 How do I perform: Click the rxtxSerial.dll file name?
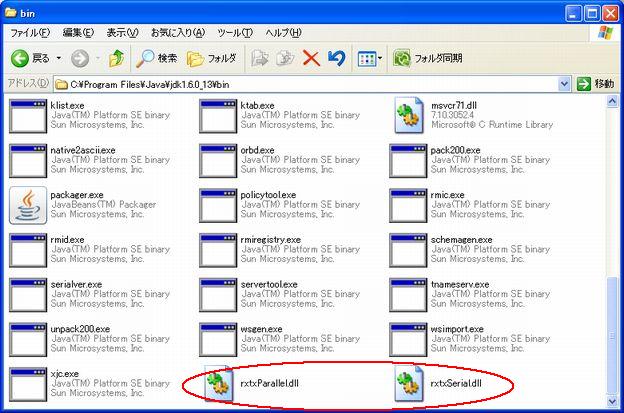pyautogui.click(x=456, y=384)
